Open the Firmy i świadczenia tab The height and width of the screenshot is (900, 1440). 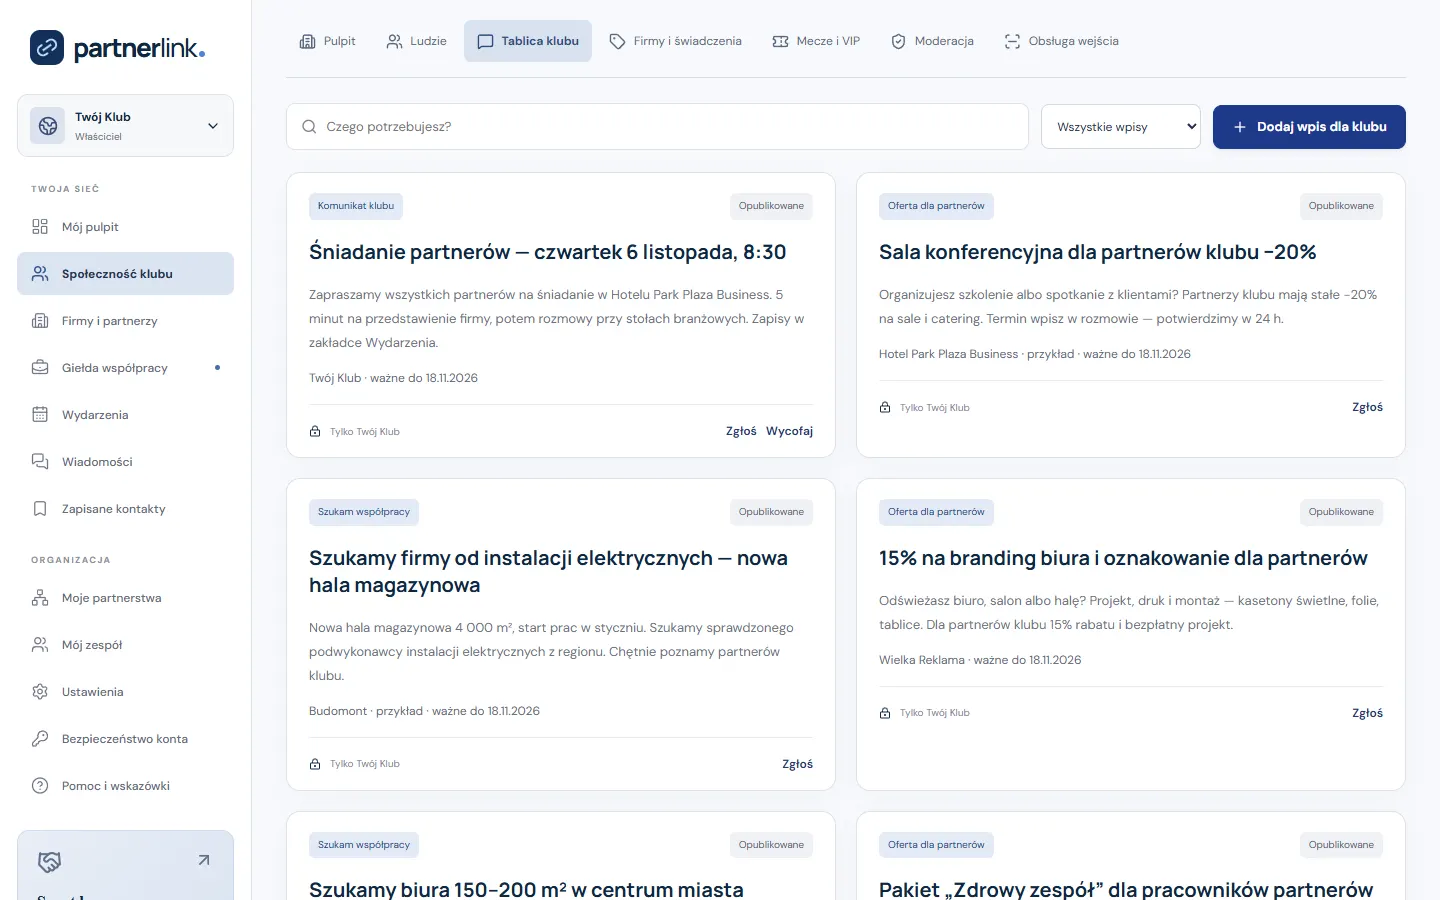(x=675, y=41)
